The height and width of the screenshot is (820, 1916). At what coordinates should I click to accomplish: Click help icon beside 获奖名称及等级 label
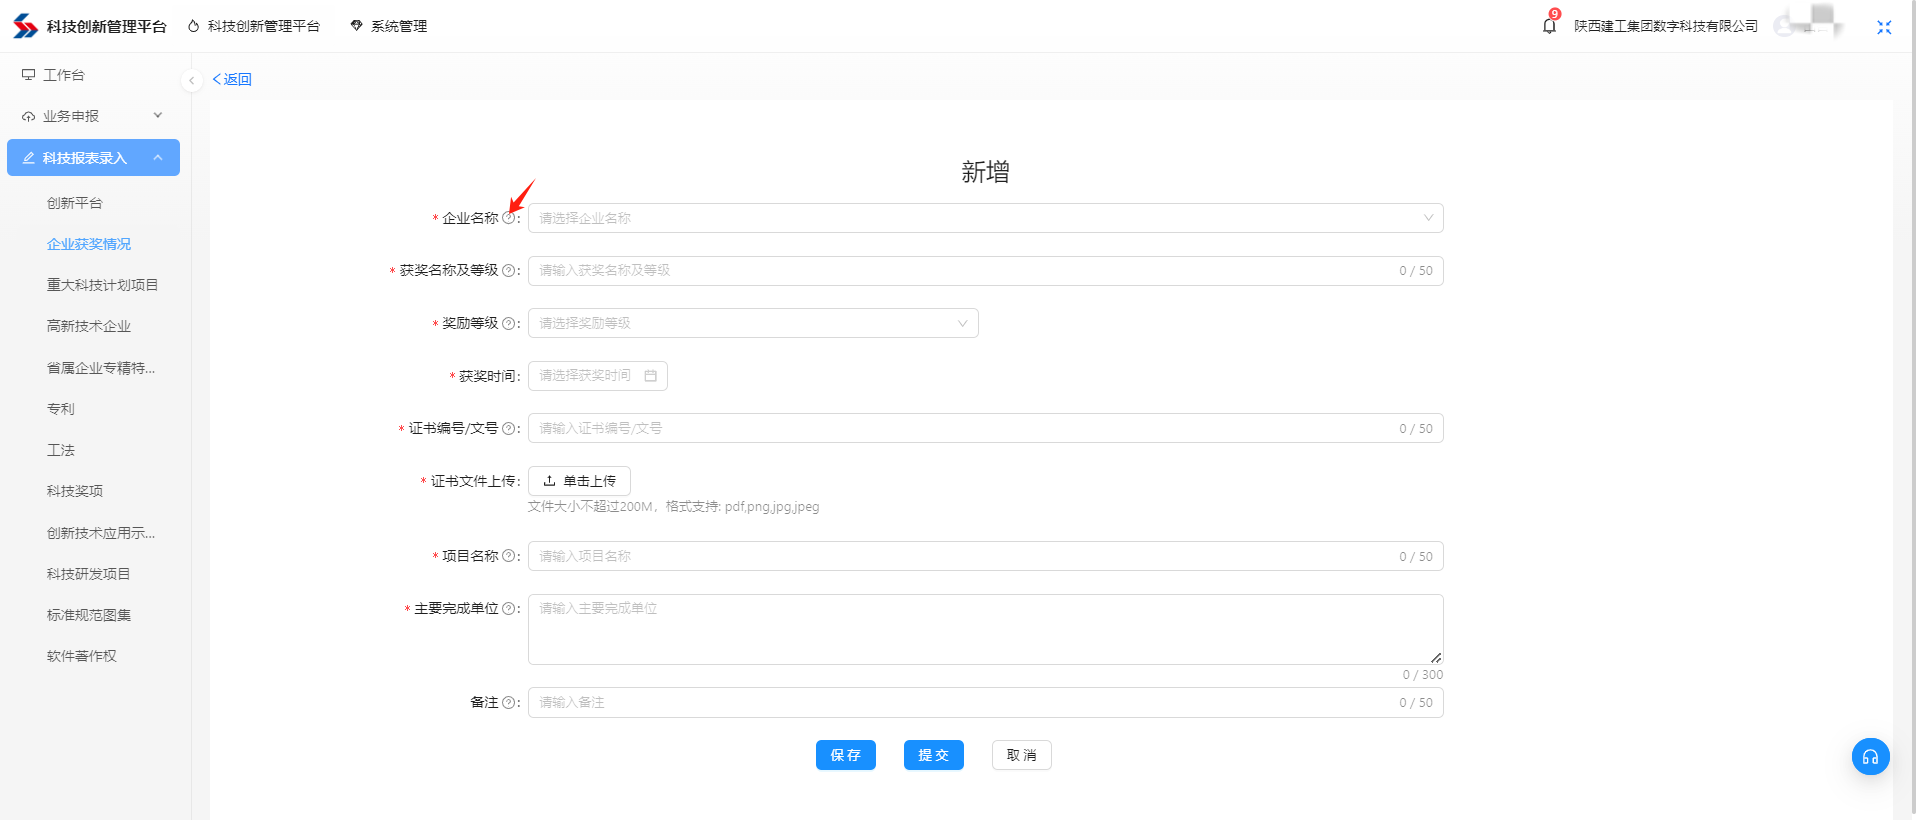pyautogui.click(x=509, y=271)
